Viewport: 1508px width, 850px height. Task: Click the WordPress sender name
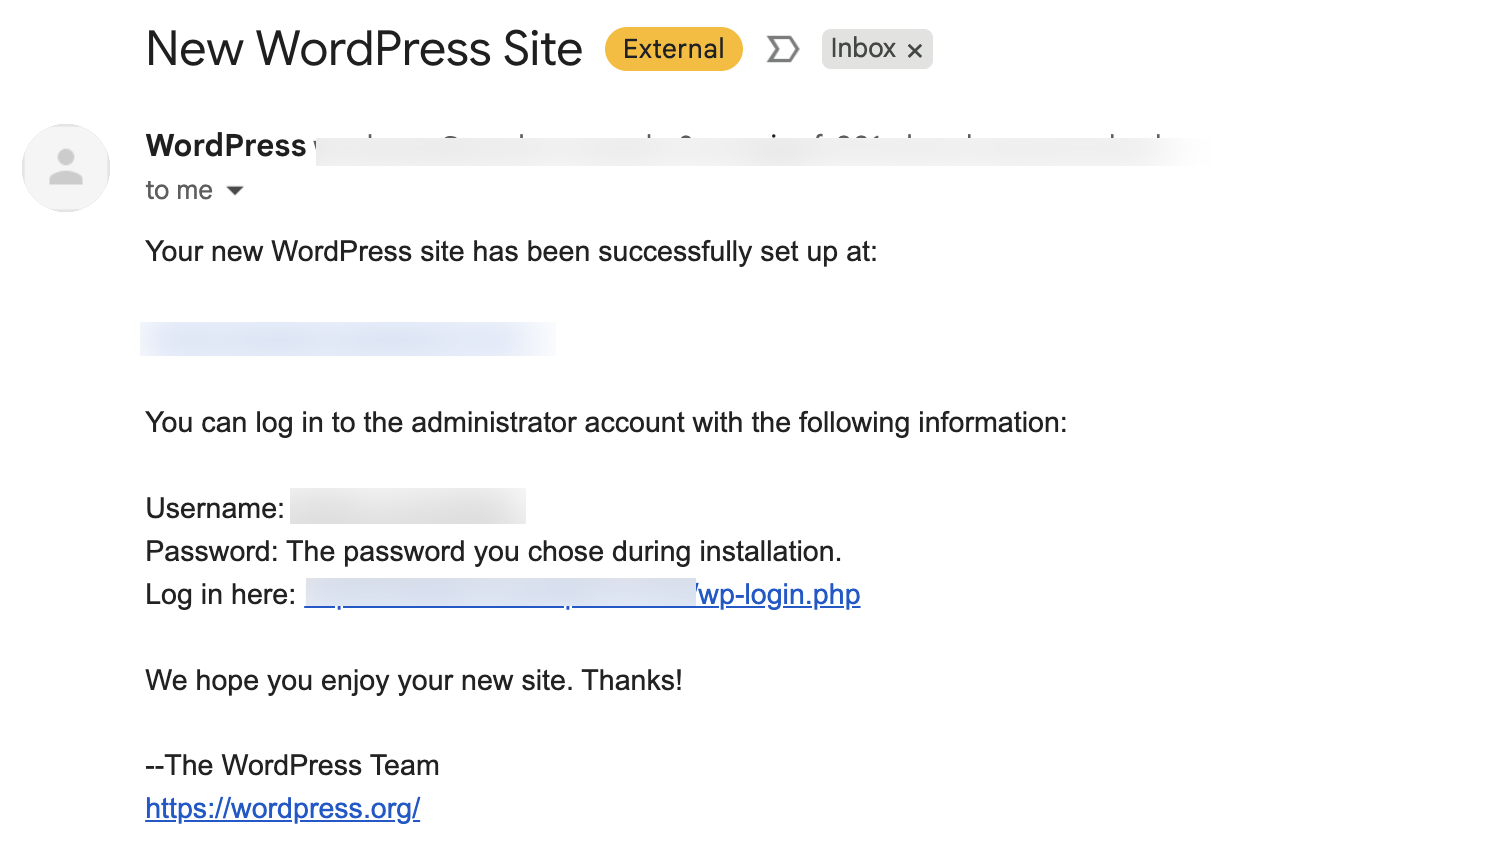point(225,145)
